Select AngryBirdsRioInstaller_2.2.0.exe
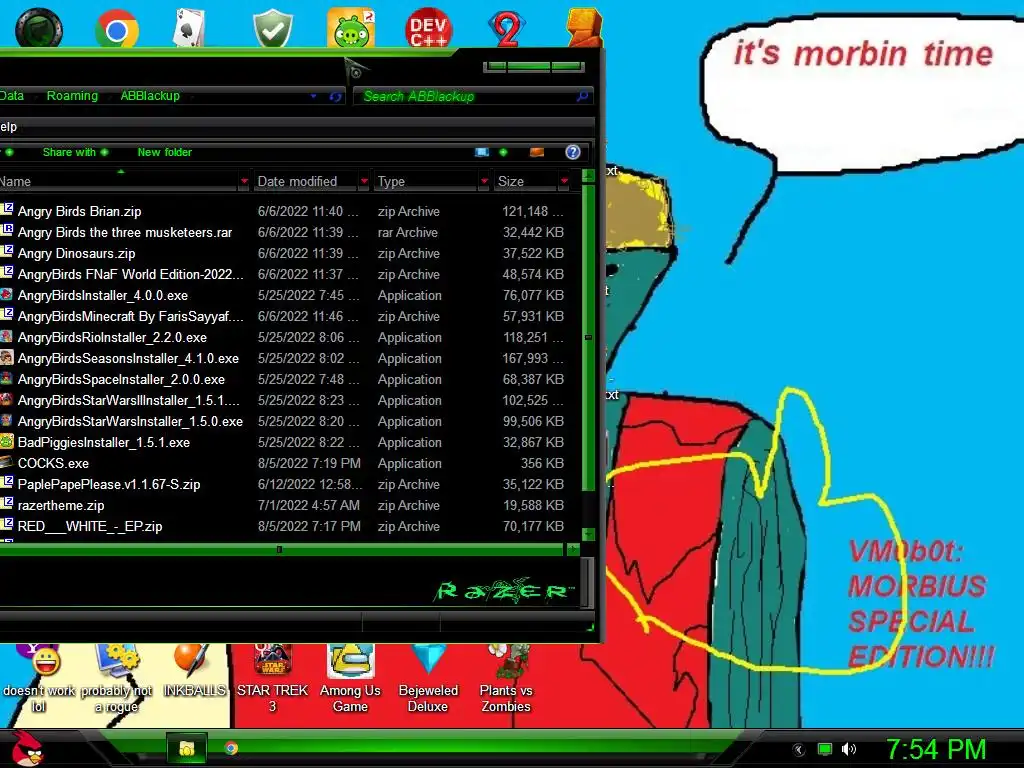 [x=112, y=337]
